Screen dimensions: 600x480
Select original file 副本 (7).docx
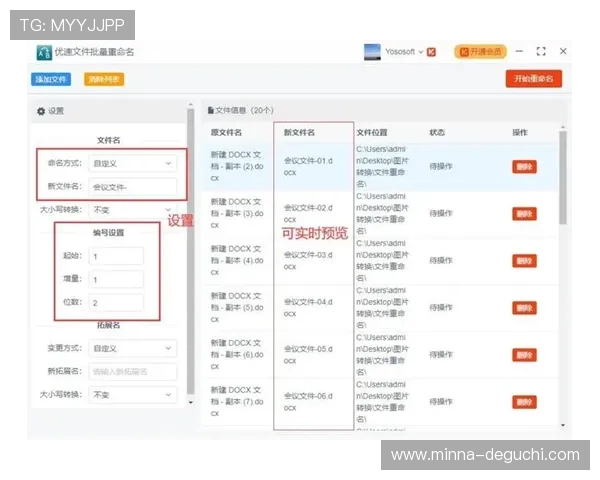click(x=237, y=402)
